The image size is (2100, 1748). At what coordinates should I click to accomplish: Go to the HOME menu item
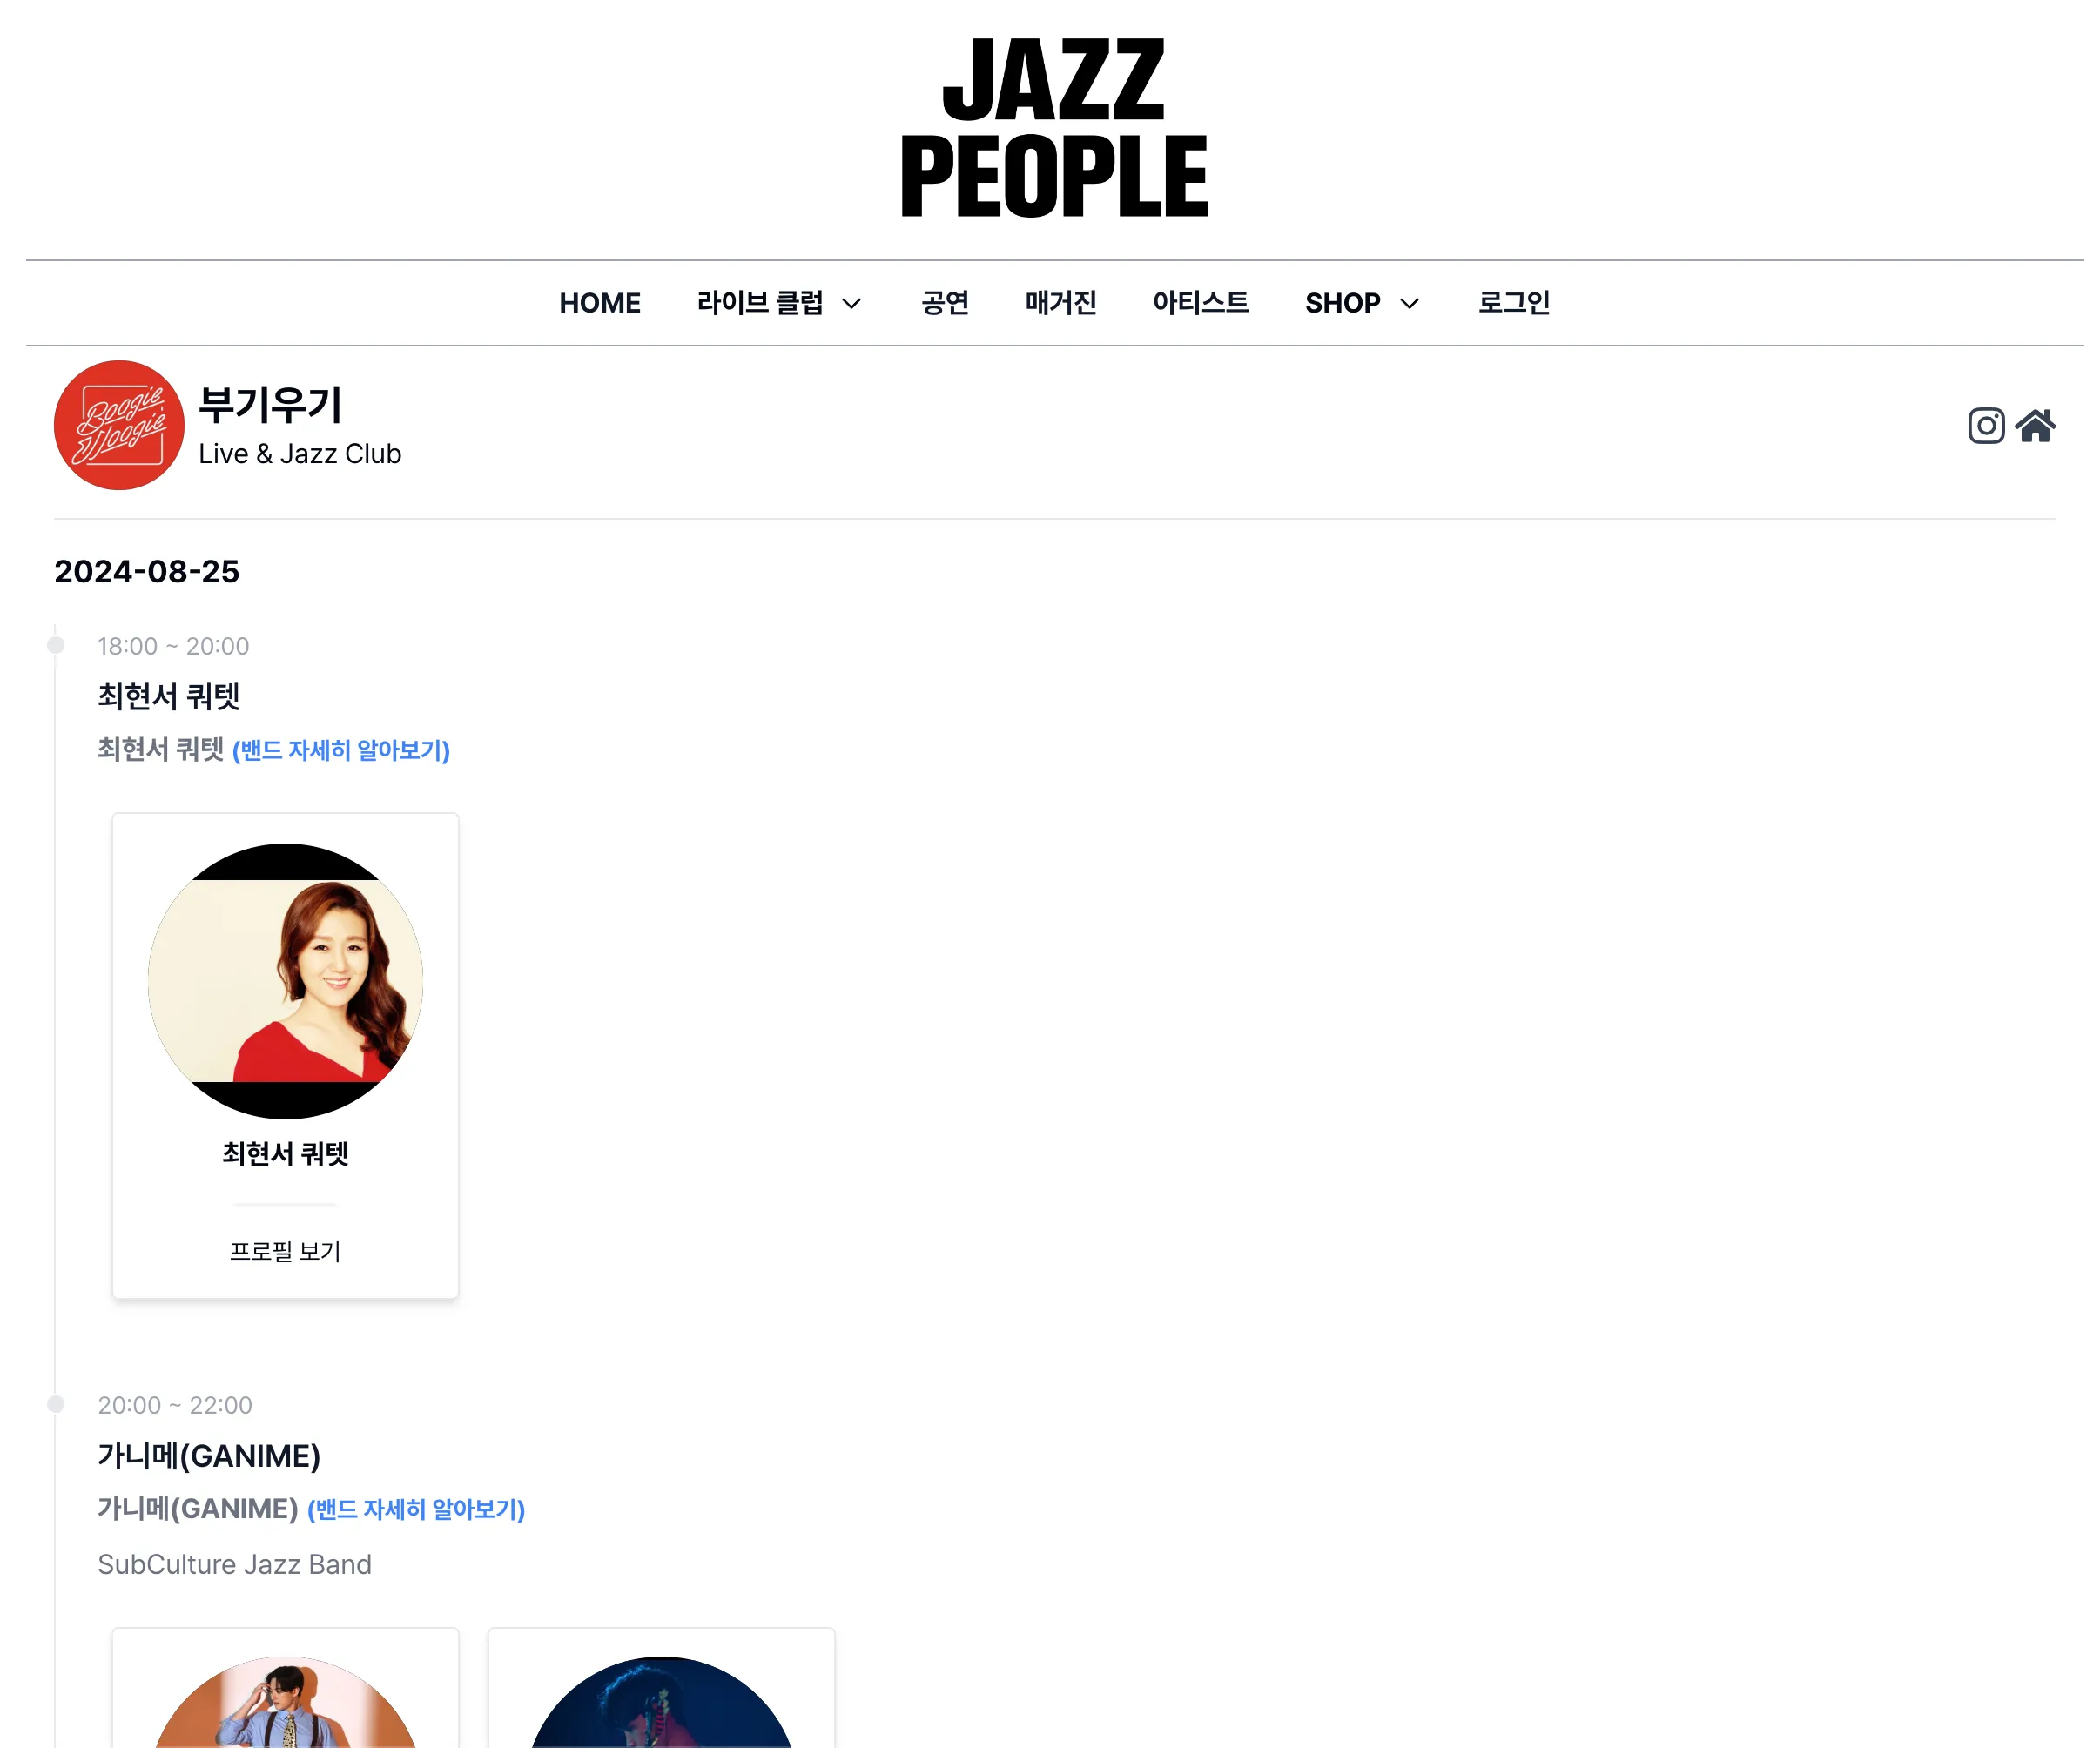pos(600,303)
